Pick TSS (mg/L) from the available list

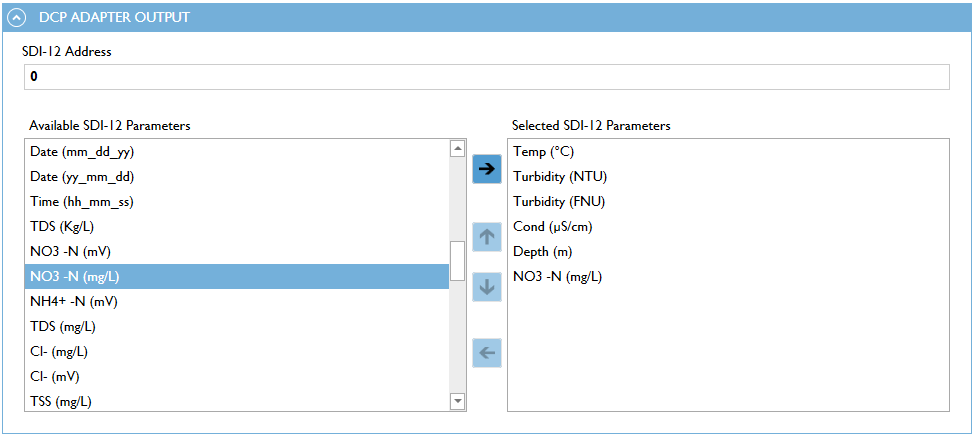click(x=61, y=402)
